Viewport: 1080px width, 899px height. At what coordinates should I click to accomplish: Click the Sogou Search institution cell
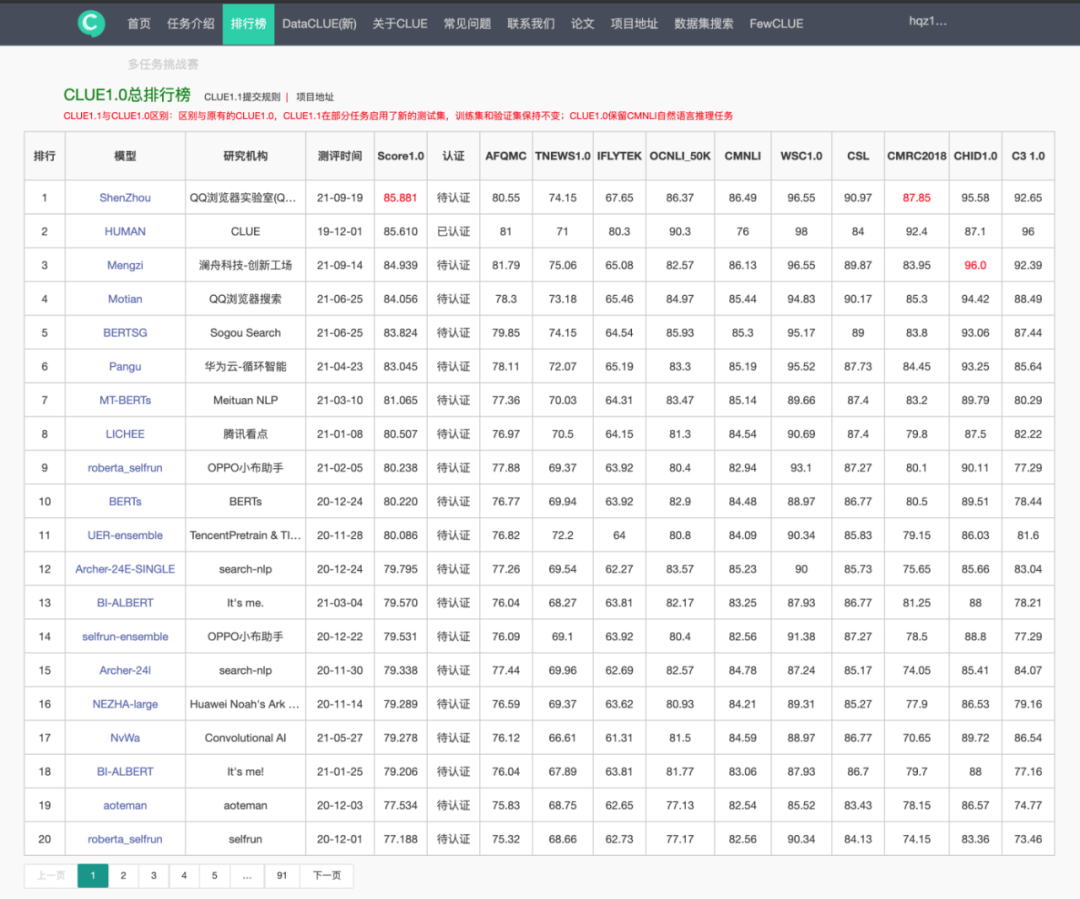(245, 333)
